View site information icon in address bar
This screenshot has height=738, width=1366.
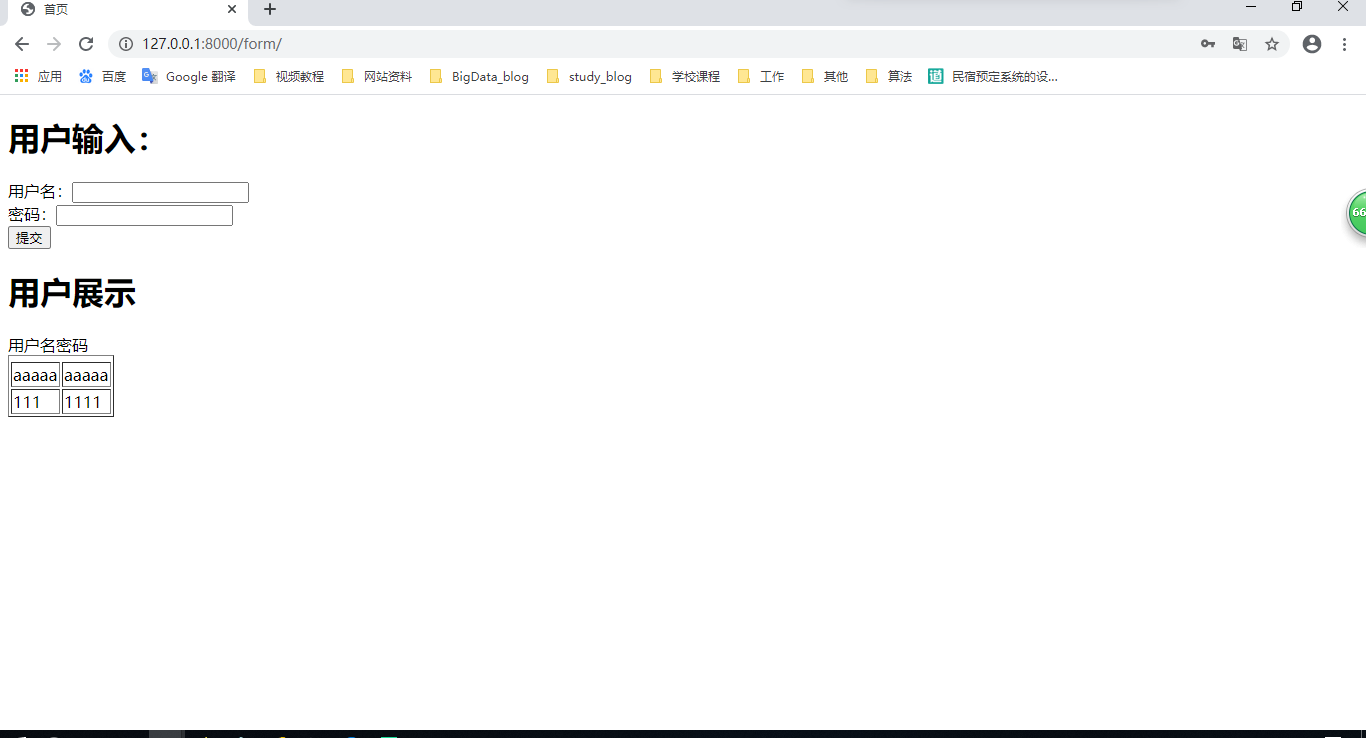[x=126, y=44]
